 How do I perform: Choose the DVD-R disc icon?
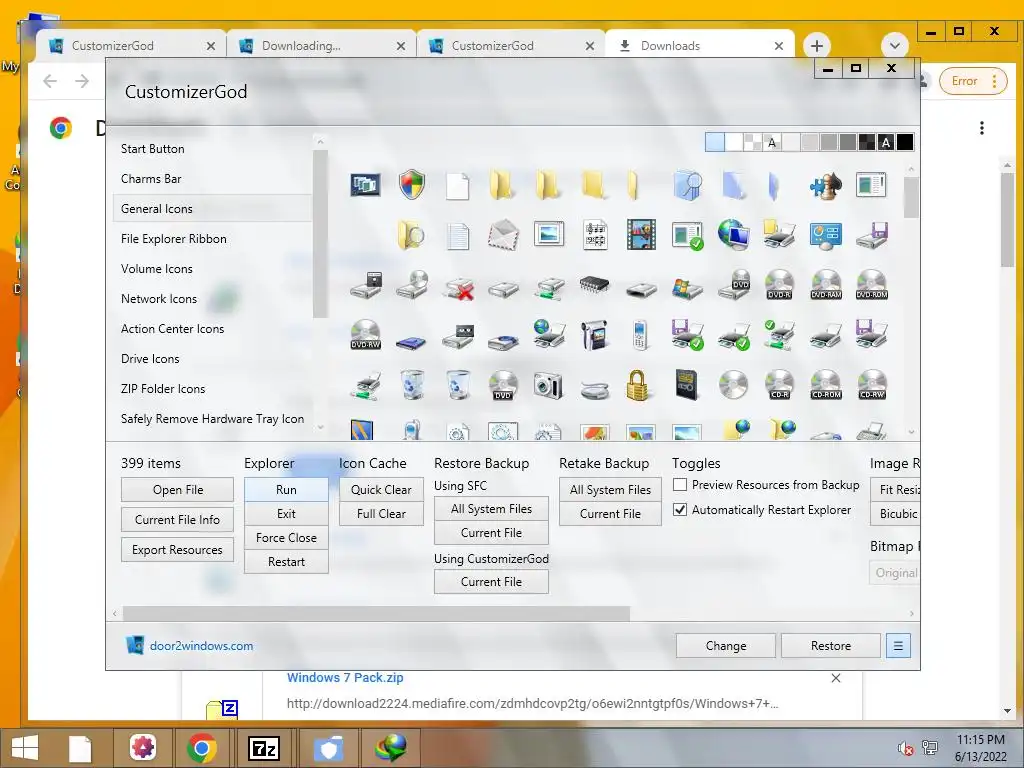tap(779, 284)
